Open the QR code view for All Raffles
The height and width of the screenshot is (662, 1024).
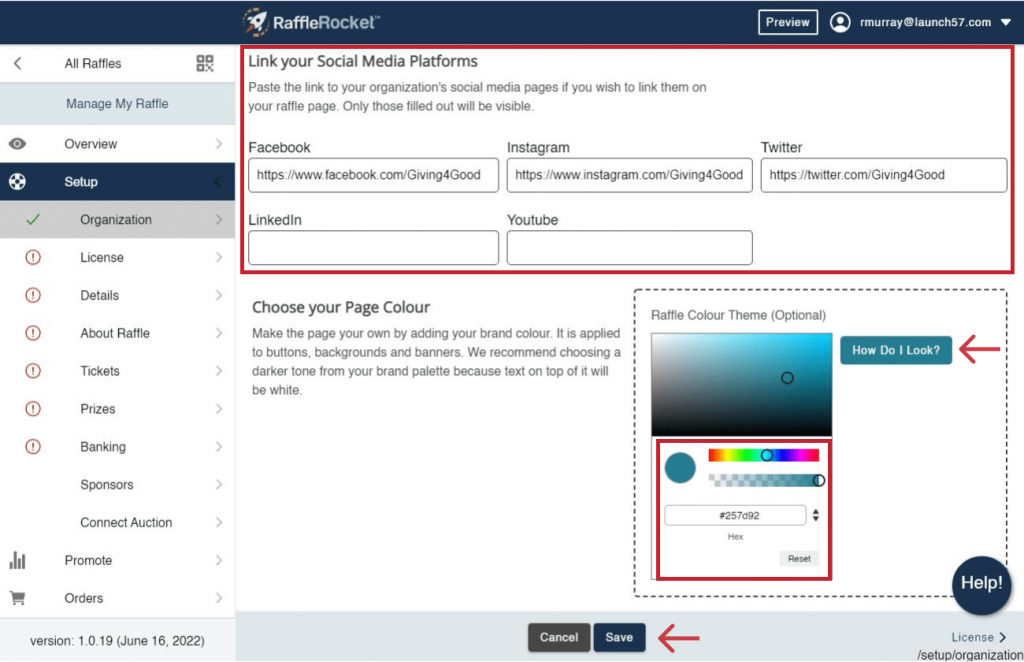tap(205, 63)
